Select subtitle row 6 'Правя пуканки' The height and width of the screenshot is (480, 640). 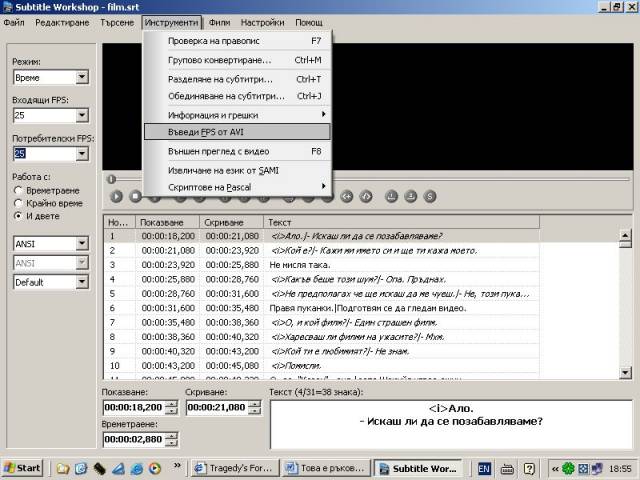point(322,308)
